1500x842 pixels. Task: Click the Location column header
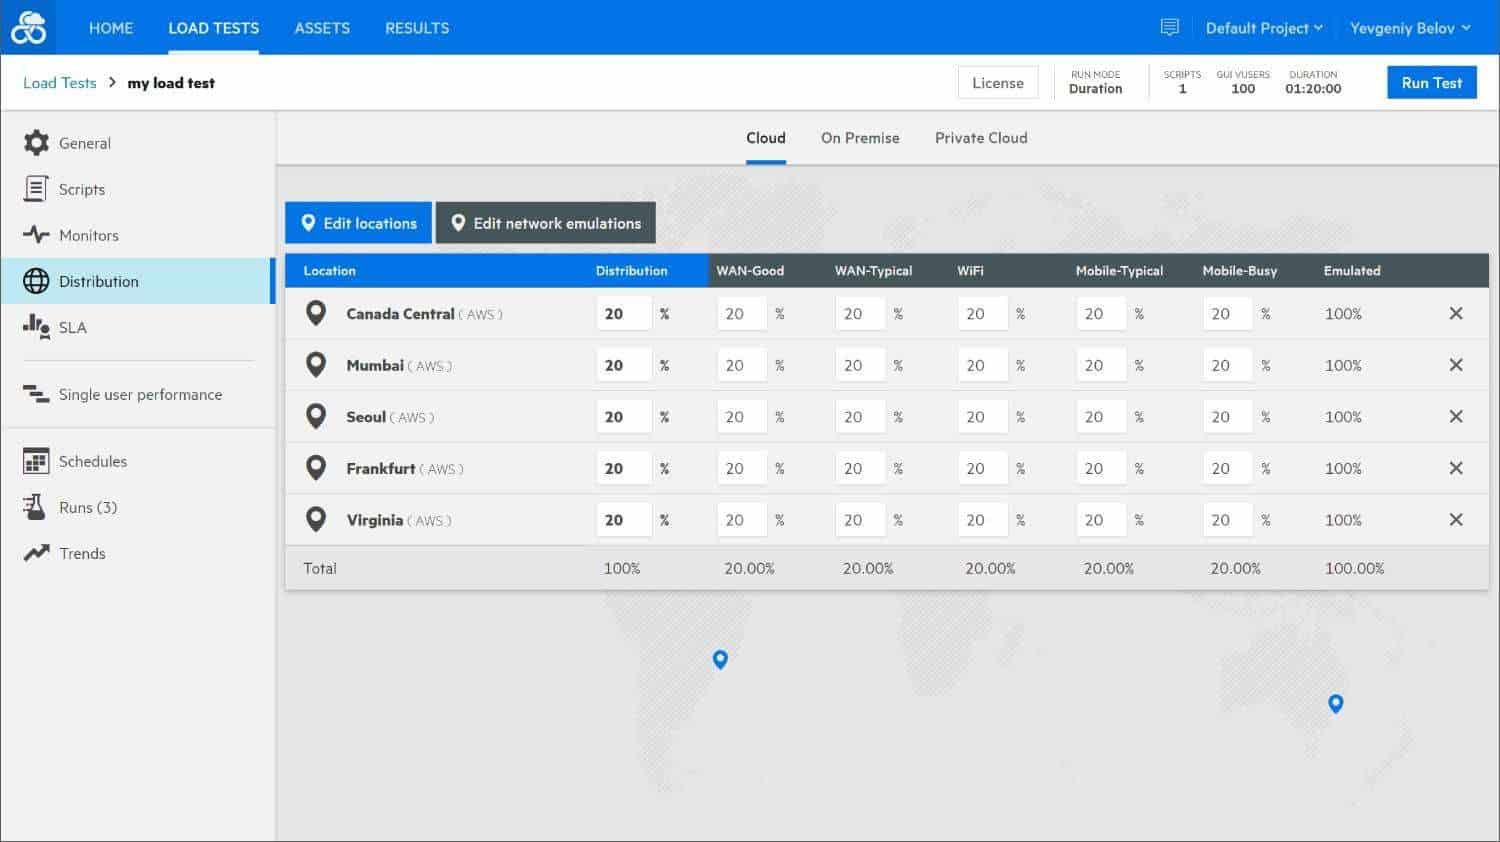pyautogui.click(x=329, y=271)
